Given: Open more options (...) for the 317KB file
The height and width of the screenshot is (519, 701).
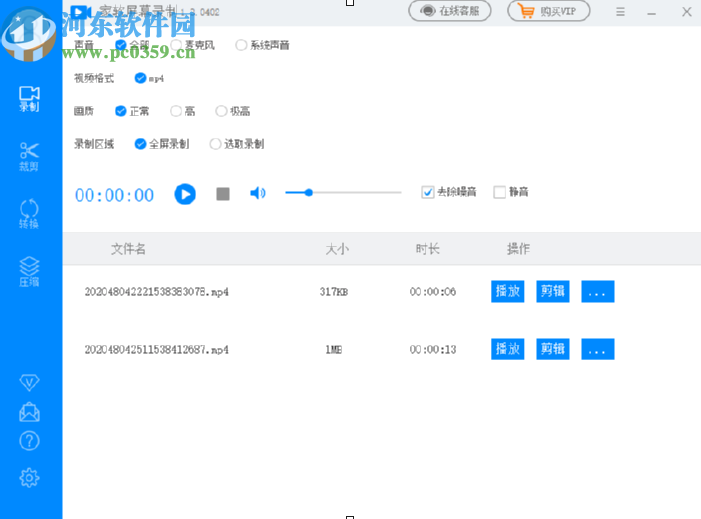Looking at the screenshot, I should (x=597, y=292).
